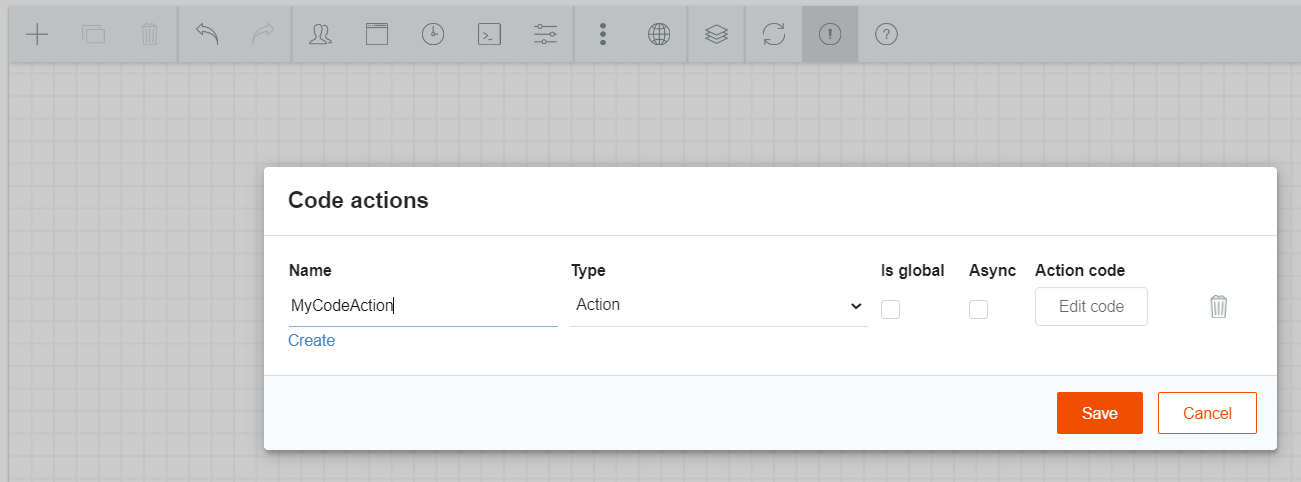Enable the Is global checkbox
This screenshot has height=482, width=1301.
click(890, 309)
